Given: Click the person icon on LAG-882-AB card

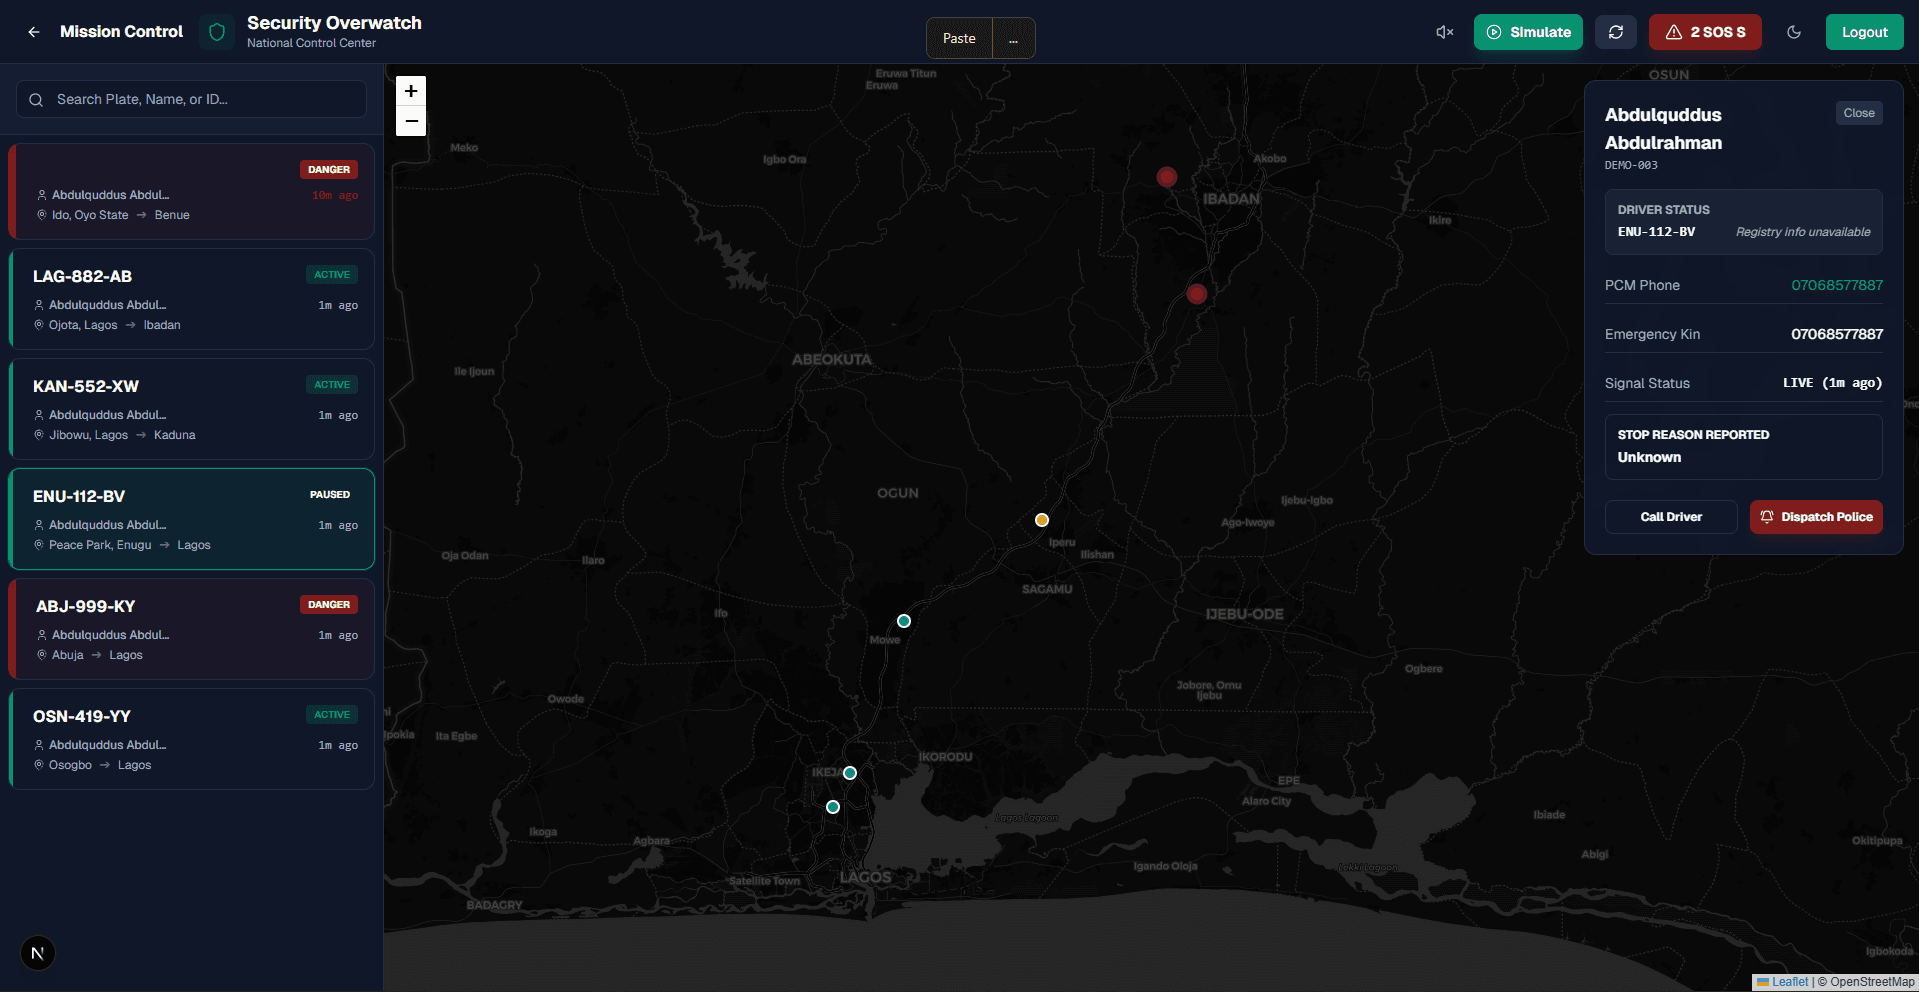Looking at the screenshot, I should click(39, 305).
